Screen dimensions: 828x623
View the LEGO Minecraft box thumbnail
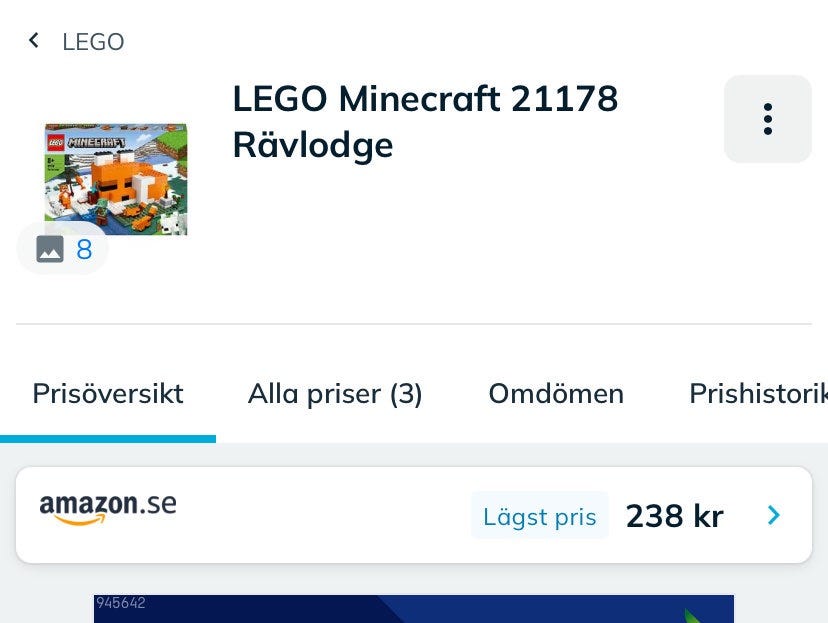[116, 178]
